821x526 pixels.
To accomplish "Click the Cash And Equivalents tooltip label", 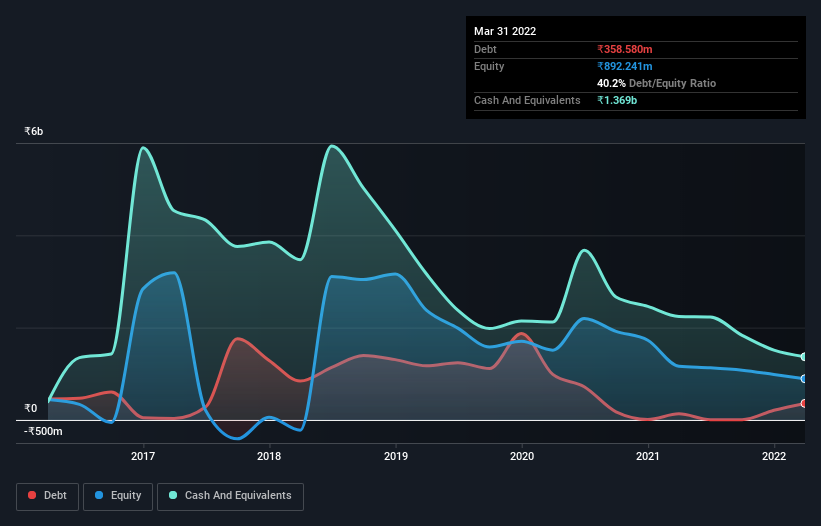I will (527, 100).
